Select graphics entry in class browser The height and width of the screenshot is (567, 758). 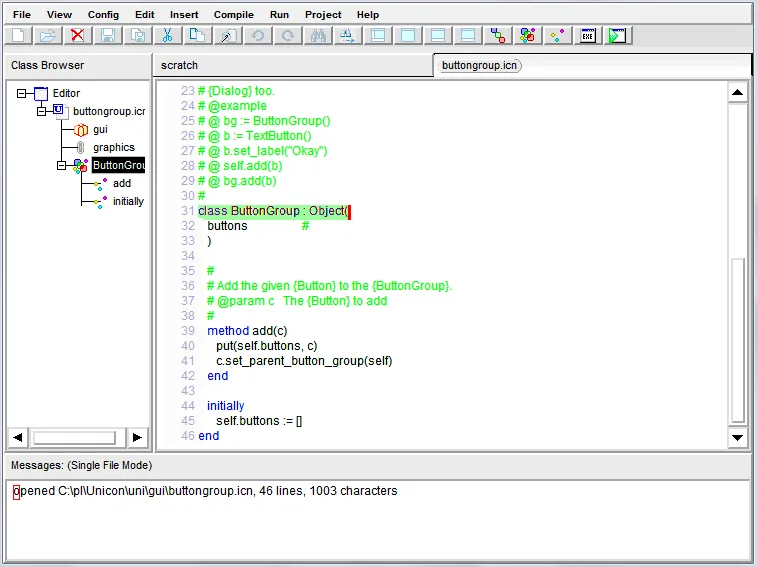(x=114, y=147)
